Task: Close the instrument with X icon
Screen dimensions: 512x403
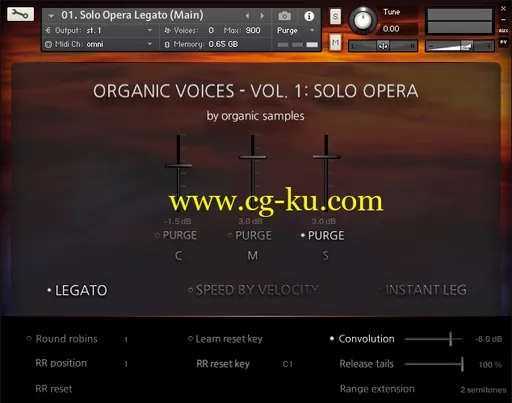Action: [x=503, y=9]
